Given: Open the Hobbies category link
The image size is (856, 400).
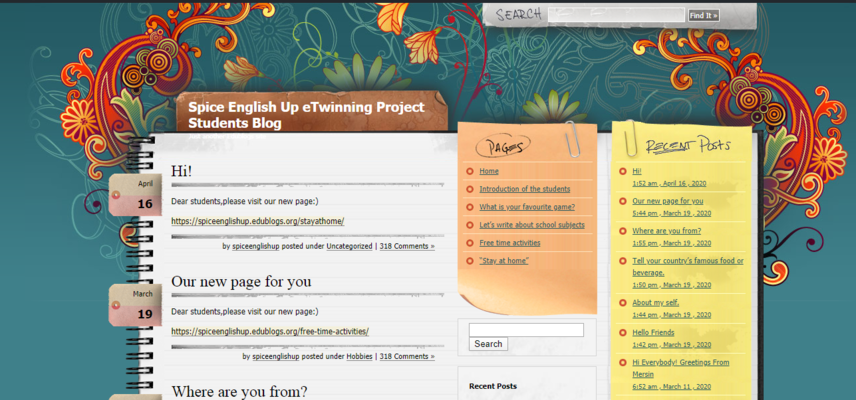Looking at the screenshot, I should click(359, 356).
